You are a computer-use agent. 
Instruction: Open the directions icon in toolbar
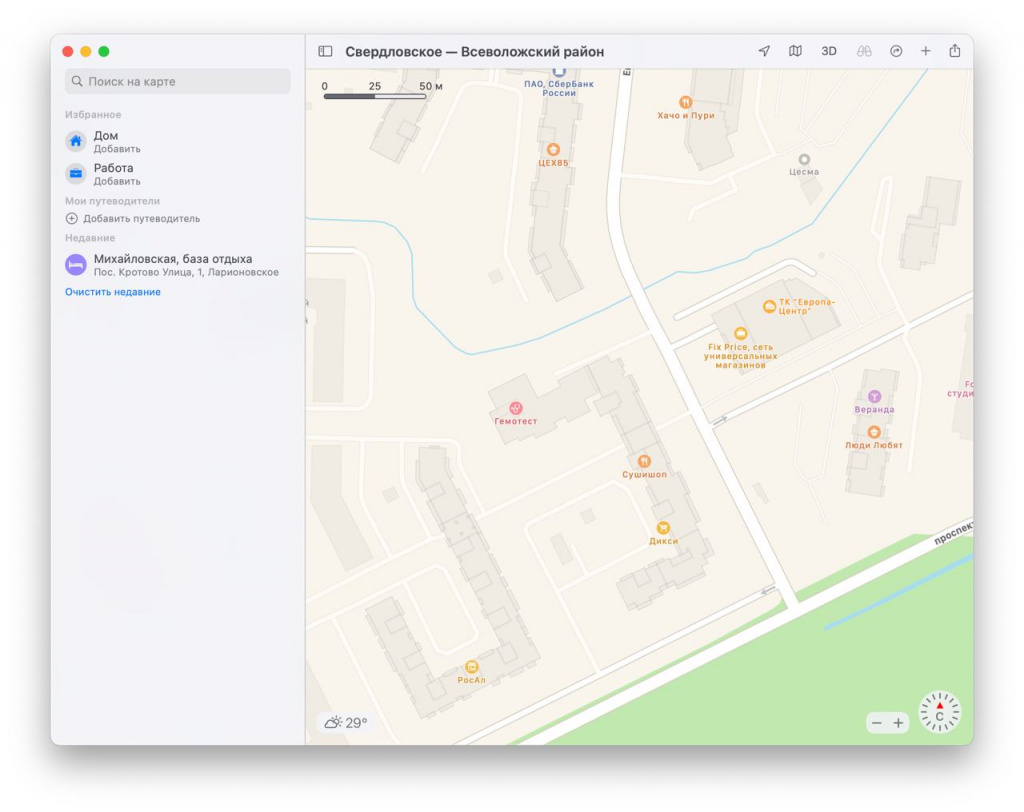[896, 51]
